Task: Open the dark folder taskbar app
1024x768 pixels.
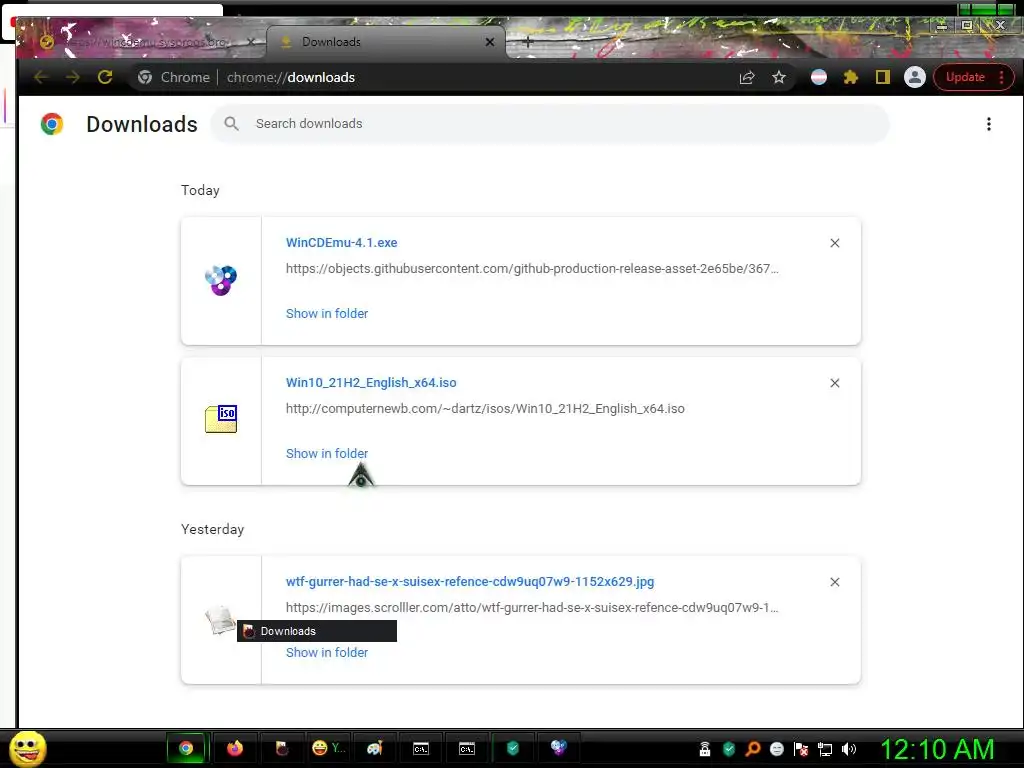Action: (x=281, y=748)
